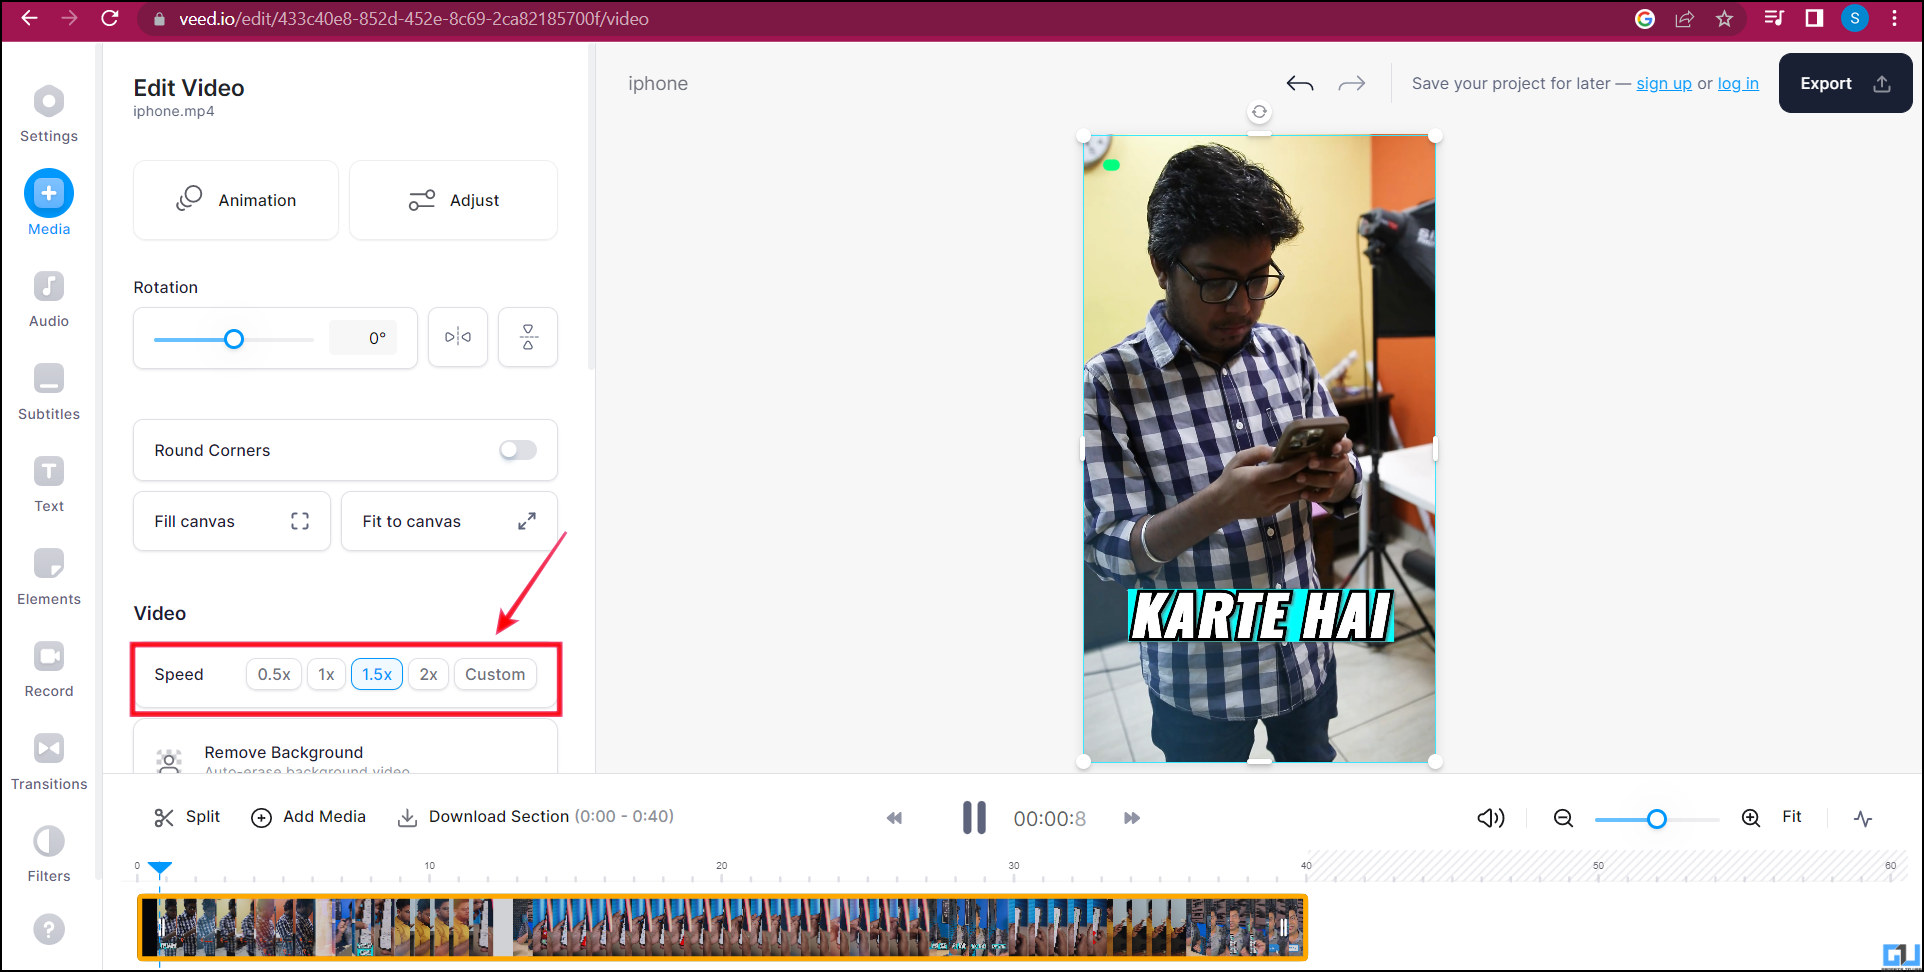Flip the video horizontally

457,337
